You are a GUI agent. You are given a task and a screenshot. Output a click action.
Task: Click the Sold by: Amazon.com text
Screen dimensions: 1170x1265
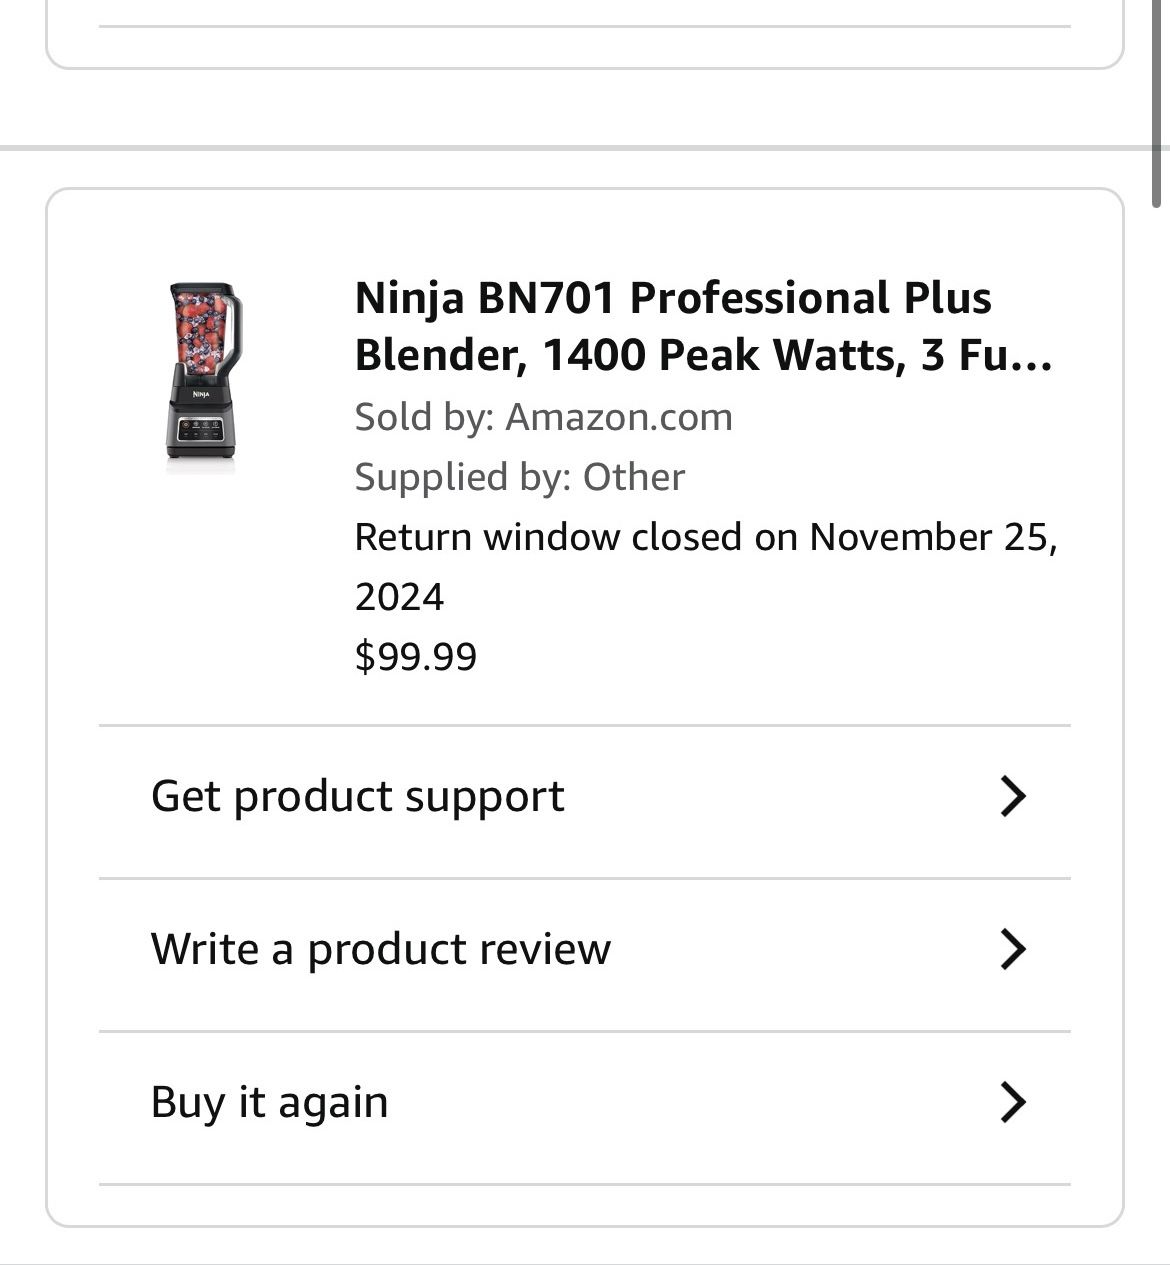[543, 417]
